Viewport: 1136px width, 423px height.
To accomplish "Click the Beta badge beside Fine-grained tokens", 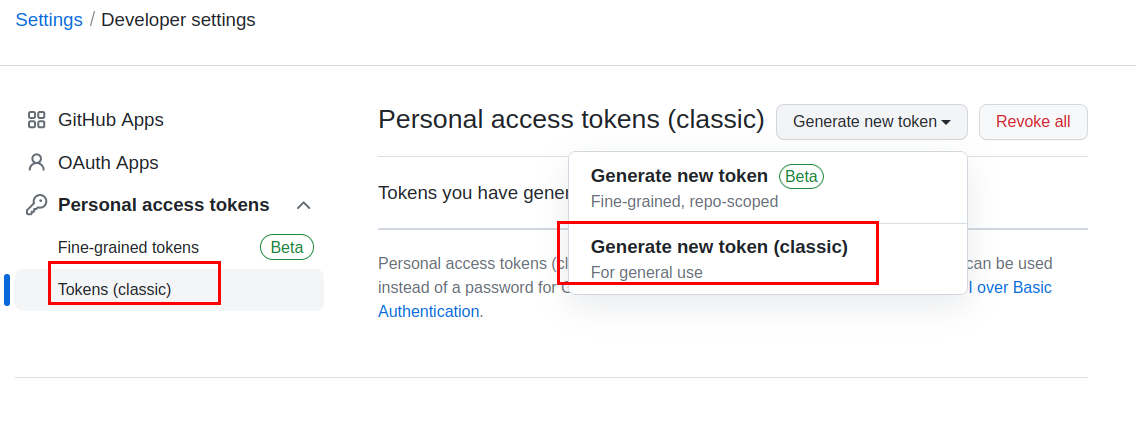I will [x=287, y=247].
